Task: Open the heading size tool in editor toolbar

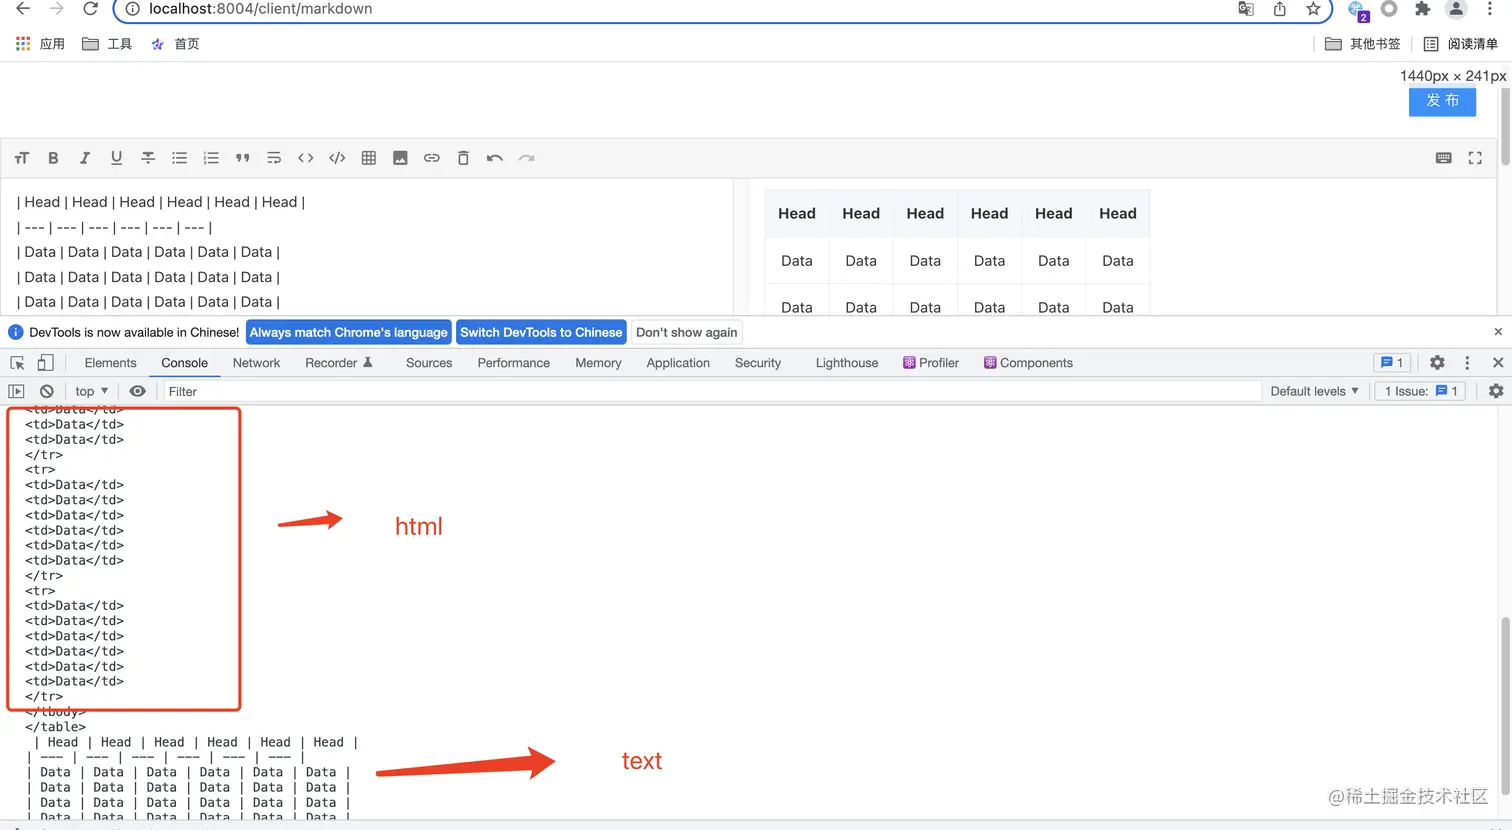Action: point(22,158)
